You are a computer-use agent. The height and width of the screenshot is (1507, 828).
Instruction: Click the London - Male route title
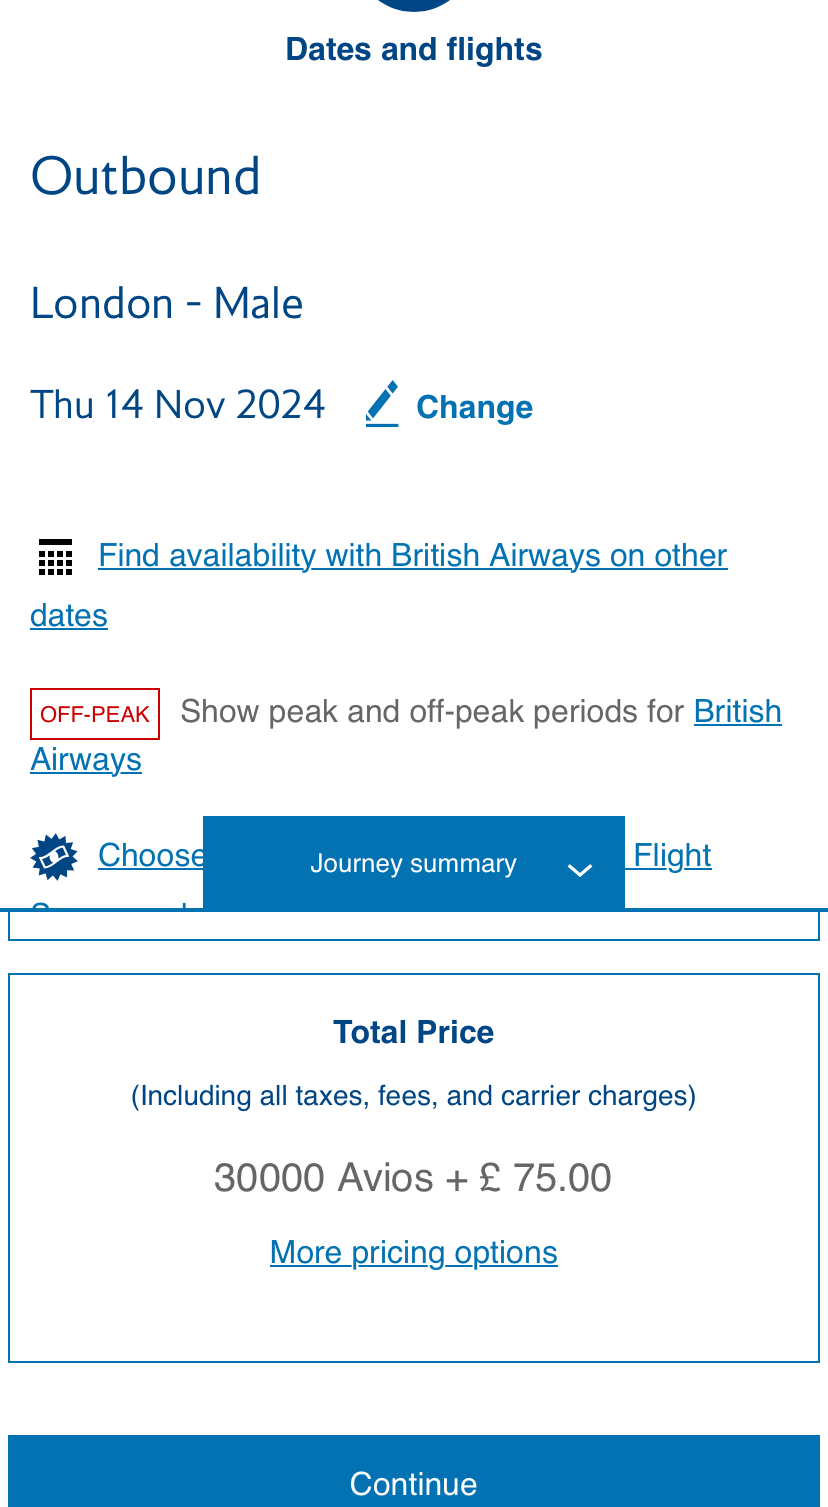167,304
